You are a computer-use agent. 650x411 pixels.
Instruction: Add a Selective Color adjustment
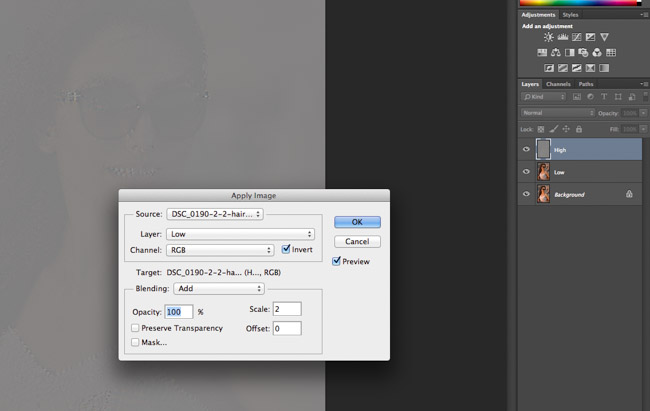pos(590,68)
